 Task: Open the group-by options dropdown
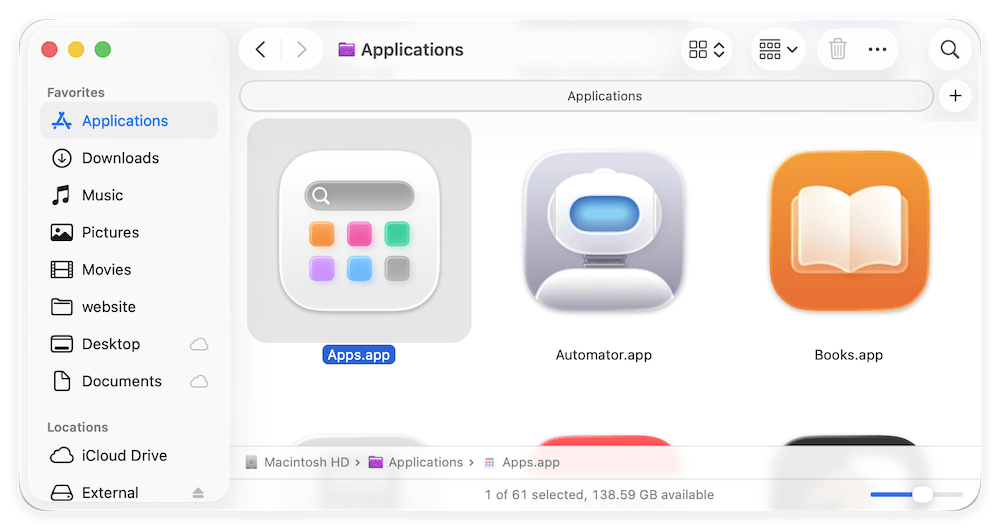(778, 50)
